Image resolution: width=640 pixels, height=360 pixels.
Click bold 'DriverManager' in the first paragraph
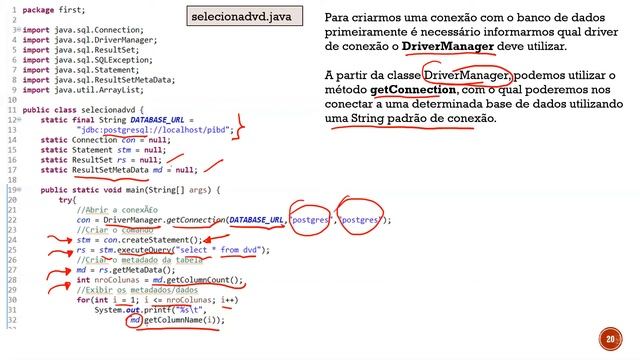pos(448,46)
